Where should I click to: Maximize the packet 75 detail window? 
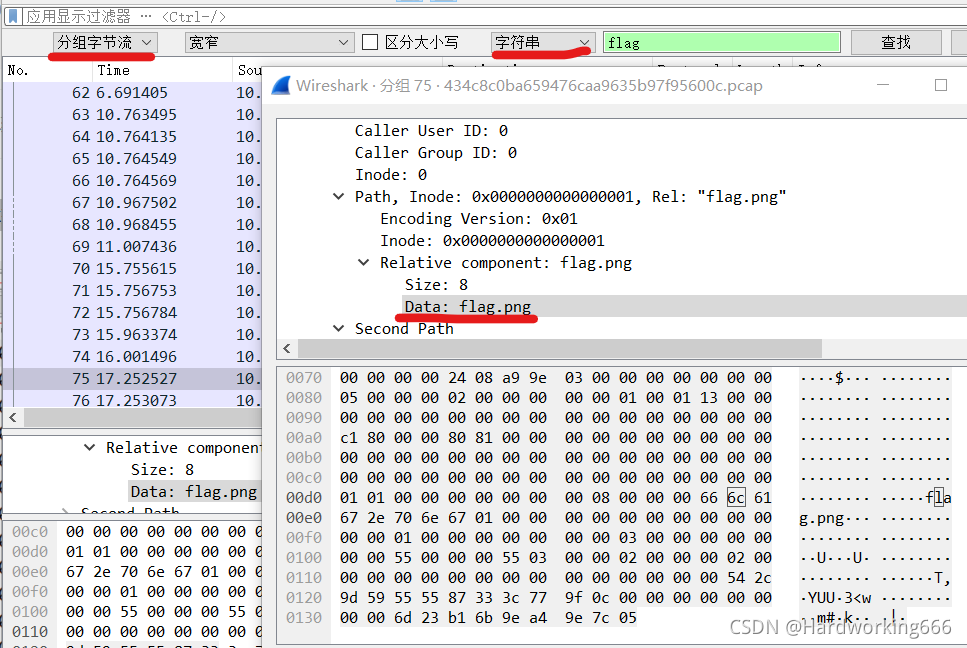click(x=940, y=85)
